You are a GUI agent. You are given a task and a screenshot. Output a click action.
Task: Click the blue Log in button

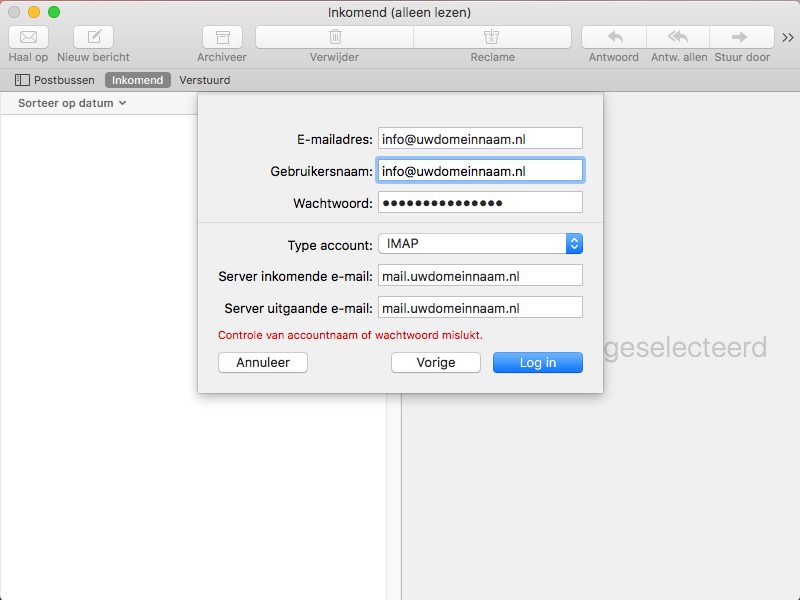[537, 362]
